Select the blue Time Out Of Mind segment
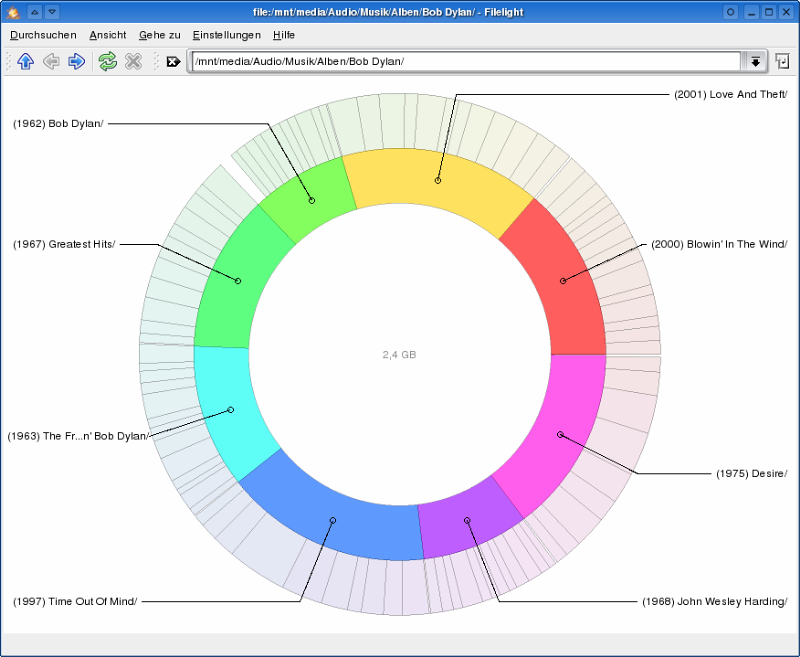 (332, 518)
